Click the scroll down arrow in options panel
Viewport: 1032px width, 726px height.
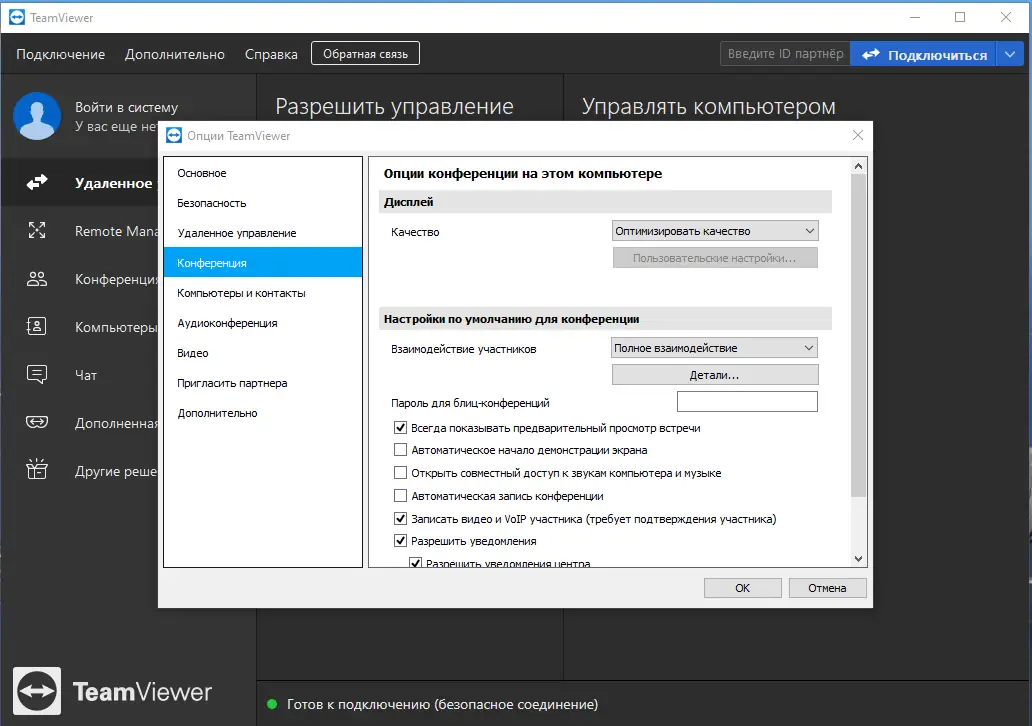click(x=858, y=559)
